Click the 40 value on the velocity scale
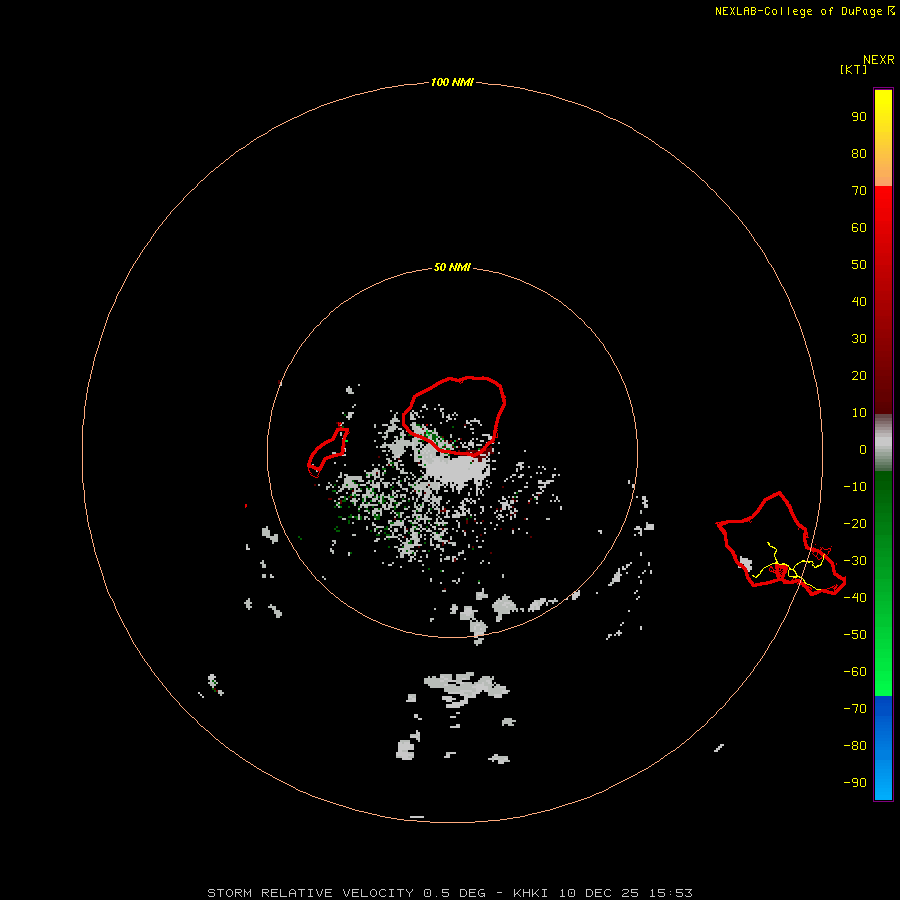Viewport: 900px width, 900px height. [859, 301]
